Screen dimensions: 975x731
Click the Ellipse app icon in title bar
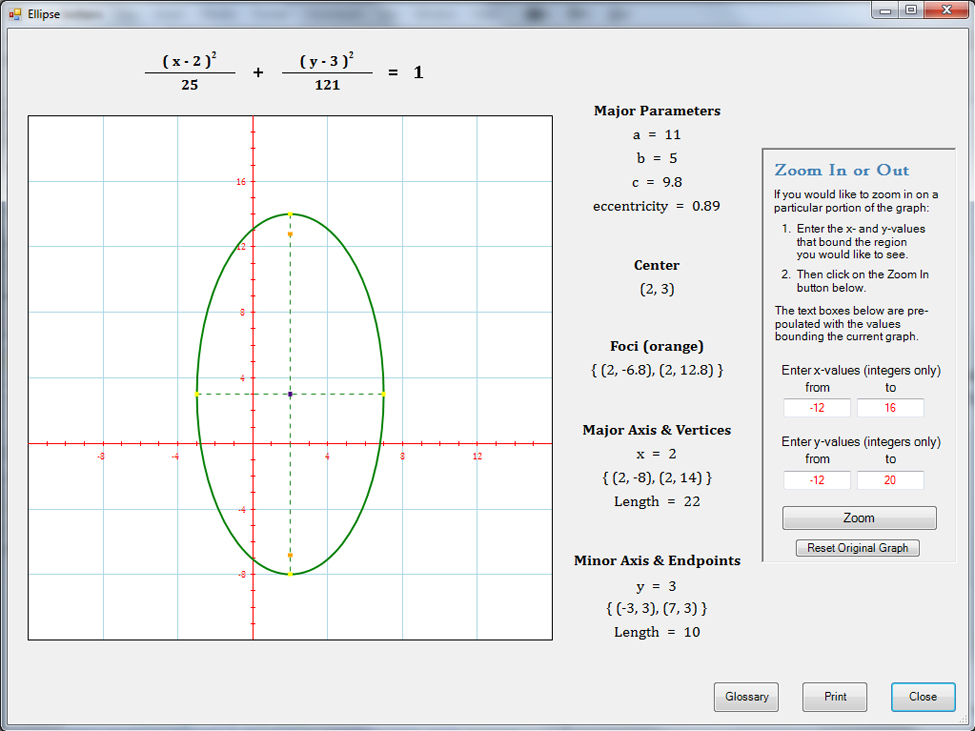pos(15,14)
